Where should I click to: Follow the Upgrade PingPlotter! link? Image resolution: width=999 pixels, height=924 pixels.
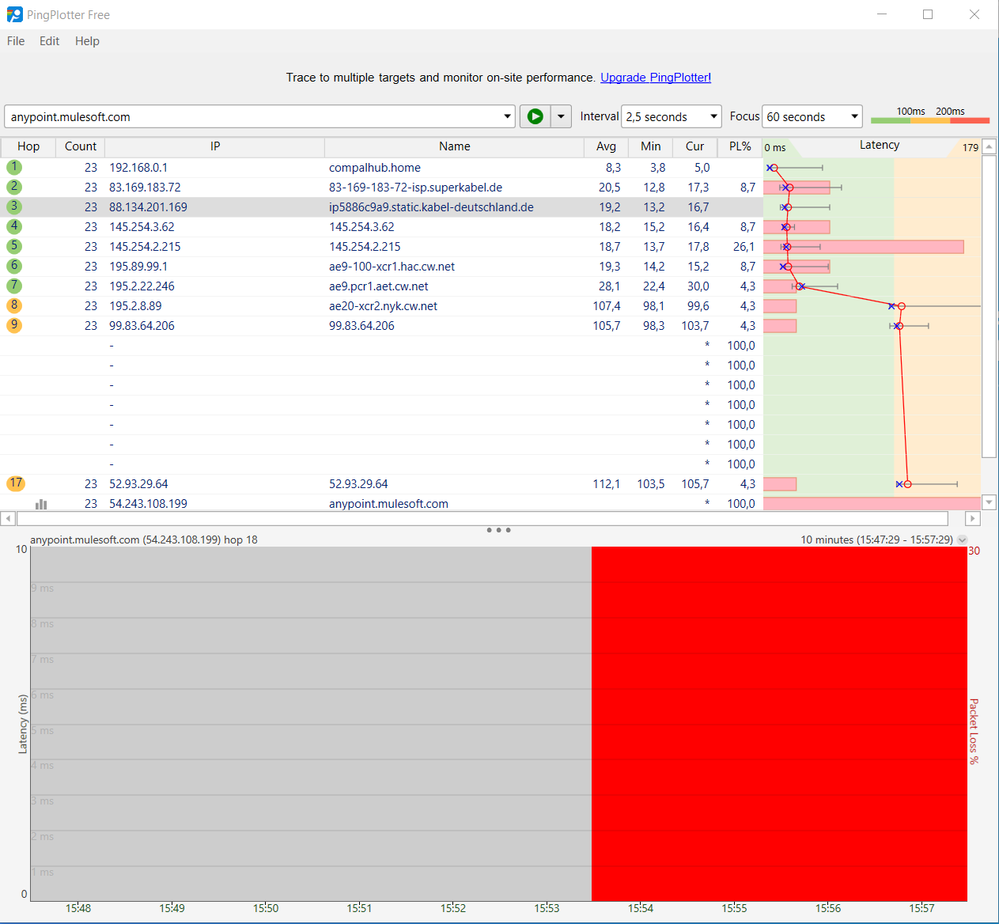click(656, 77)
